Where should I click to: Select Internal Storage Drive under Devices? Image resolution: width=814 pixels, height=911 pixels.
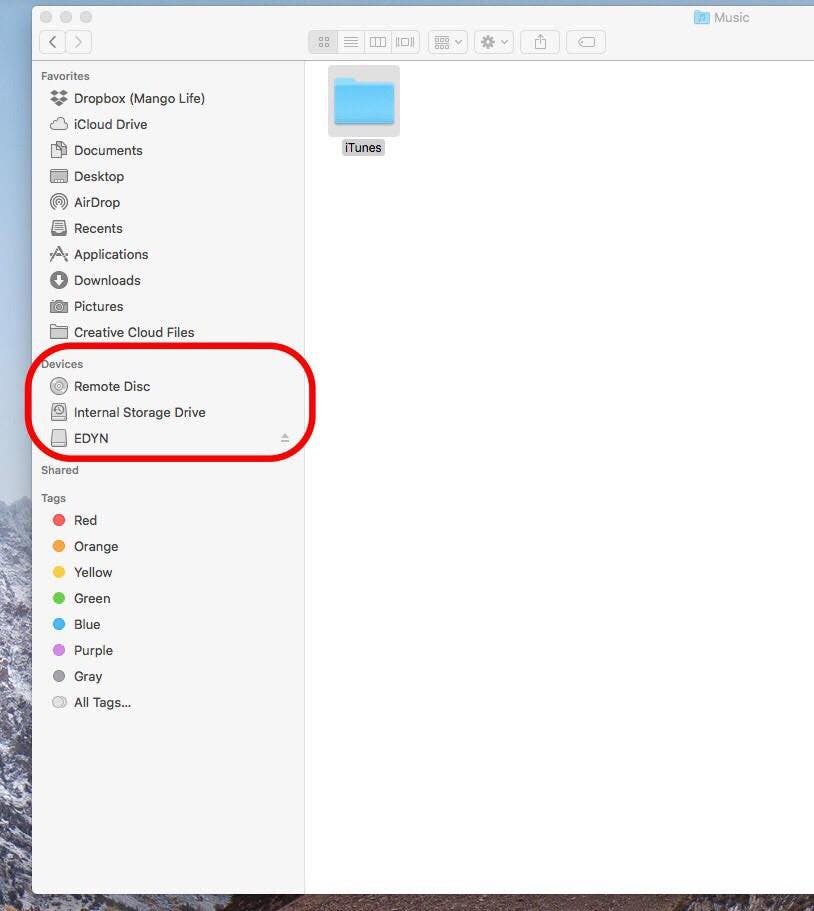point(140,412)
